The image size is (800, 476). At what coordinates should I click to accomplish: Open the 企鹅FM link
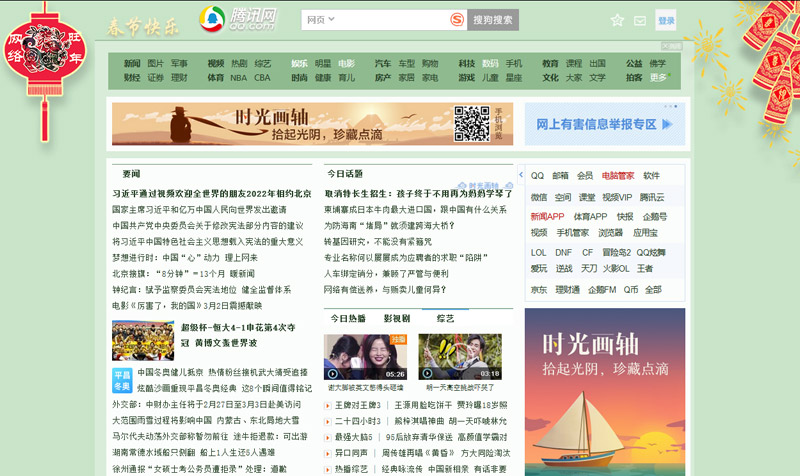point(602,289)
